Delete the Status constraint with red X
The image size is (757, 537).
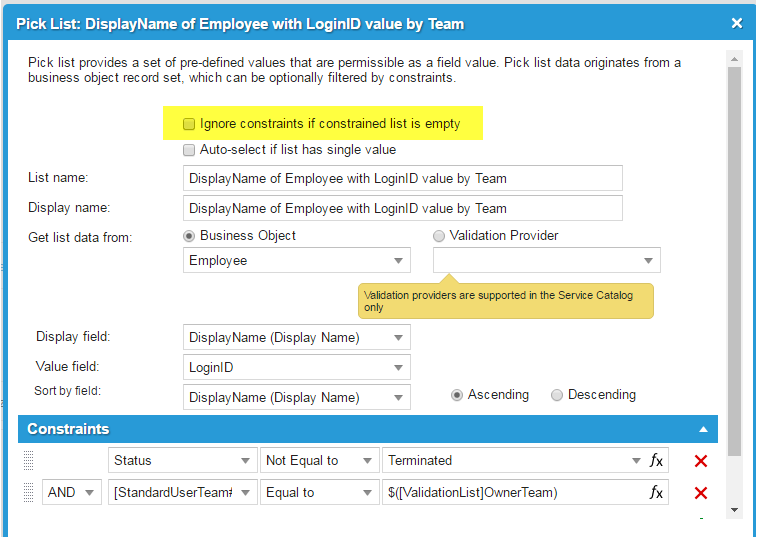701,461
